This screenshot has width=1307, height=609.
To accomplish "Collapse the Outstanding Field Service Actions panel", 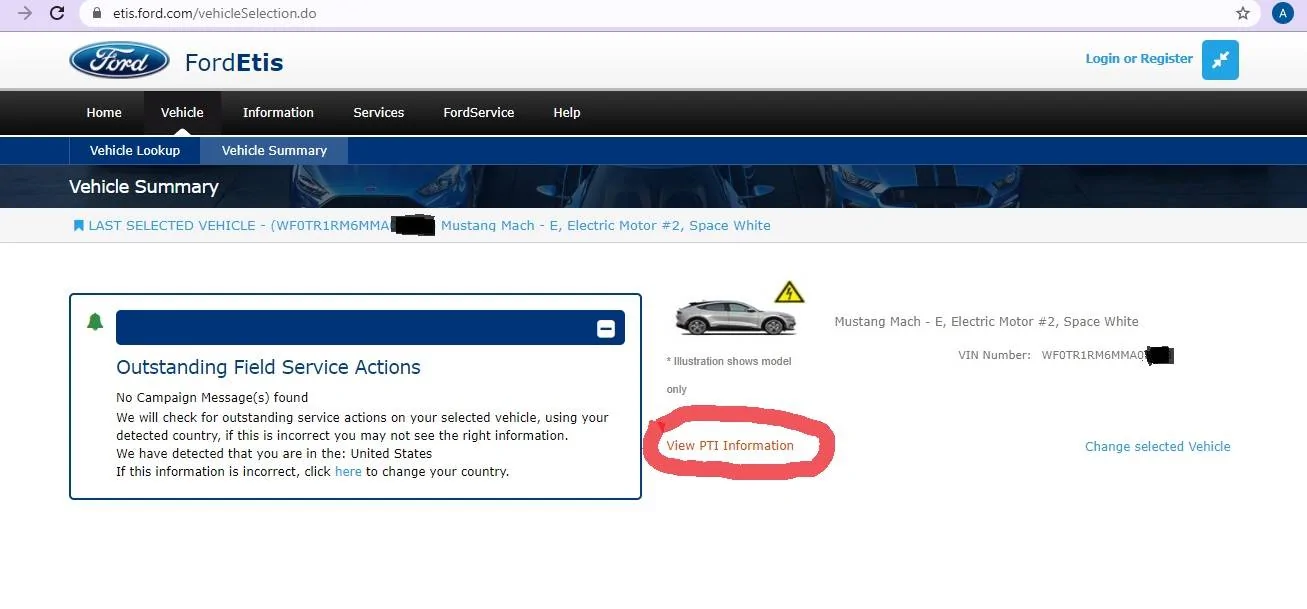I will coord(606,328).
